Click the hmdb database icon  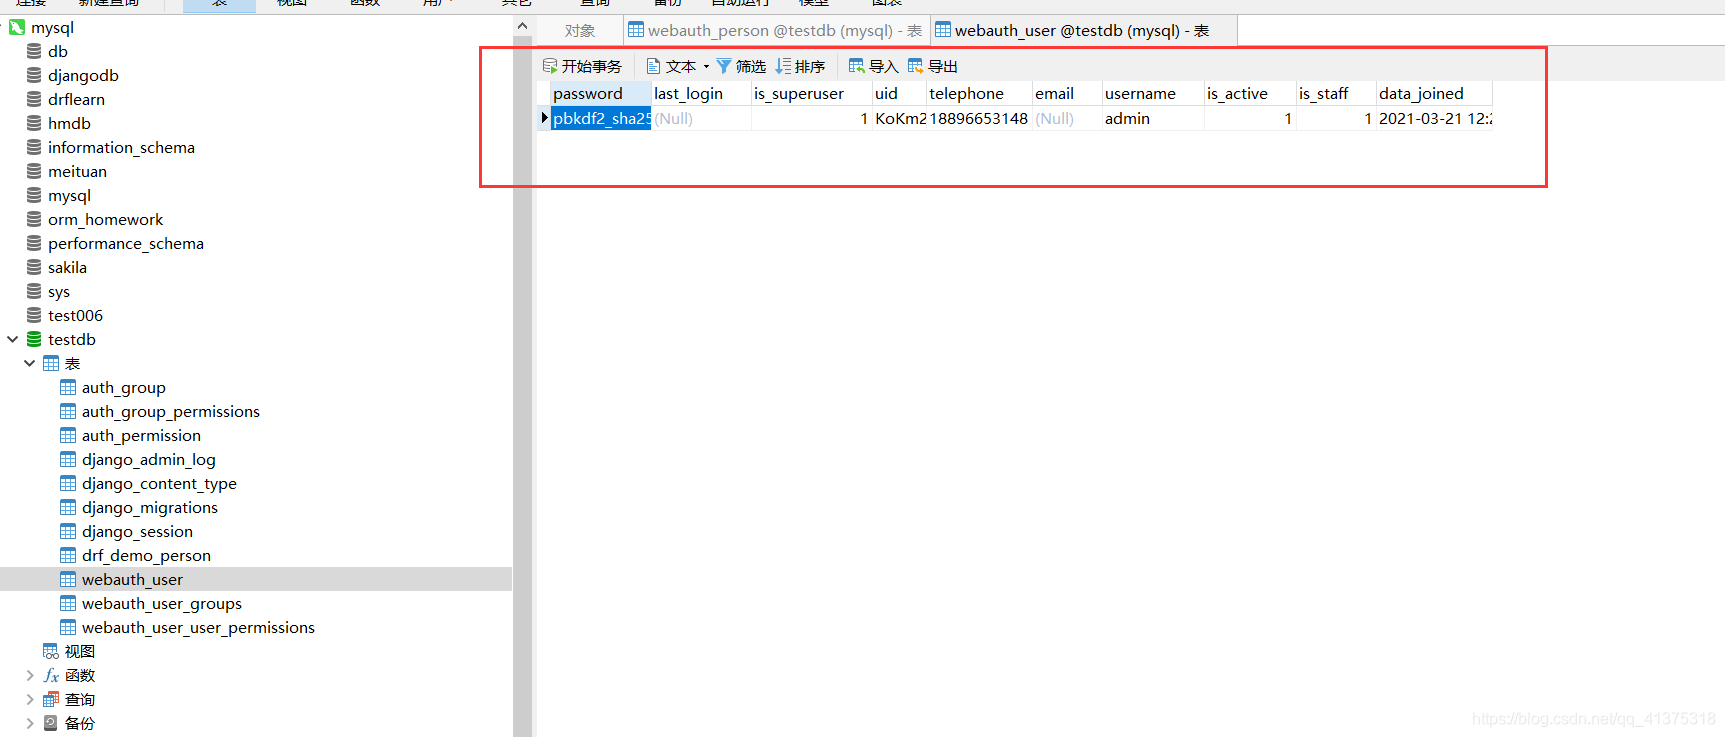(x=34, y=123)
